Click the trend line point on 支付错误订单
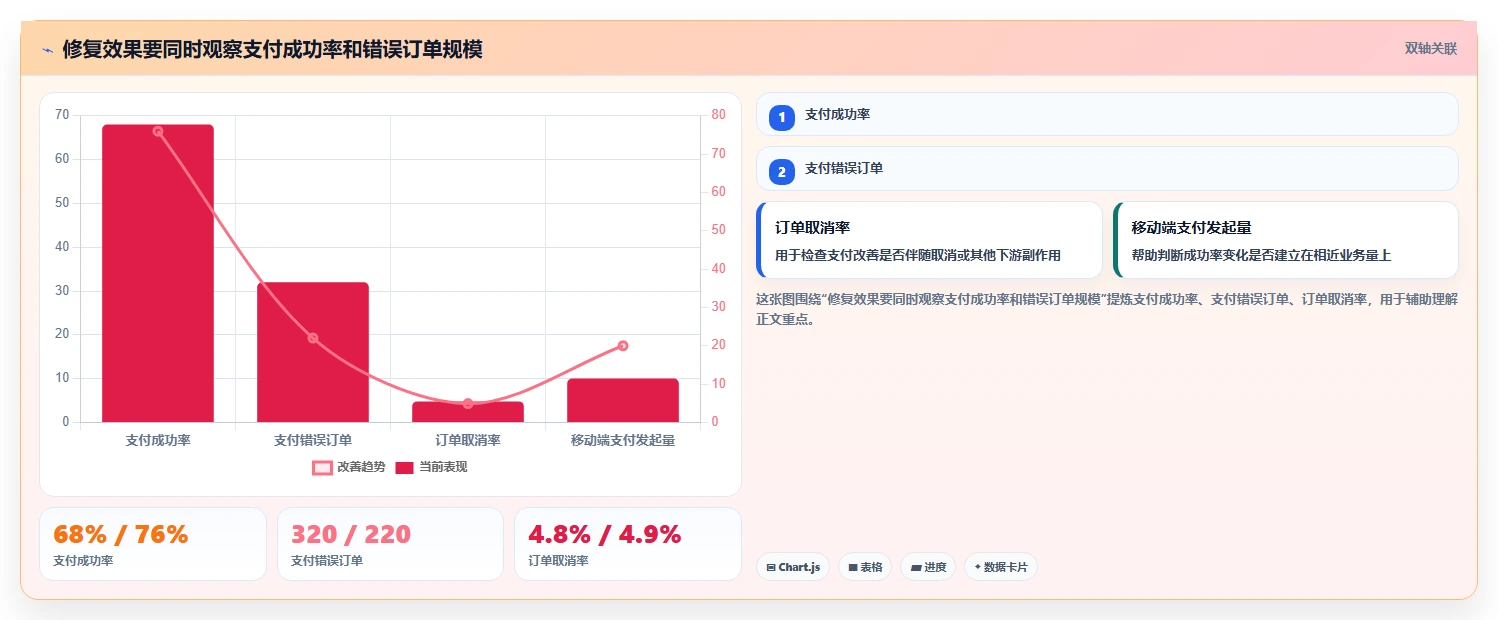1498x620 pixels. coord(313,338)
